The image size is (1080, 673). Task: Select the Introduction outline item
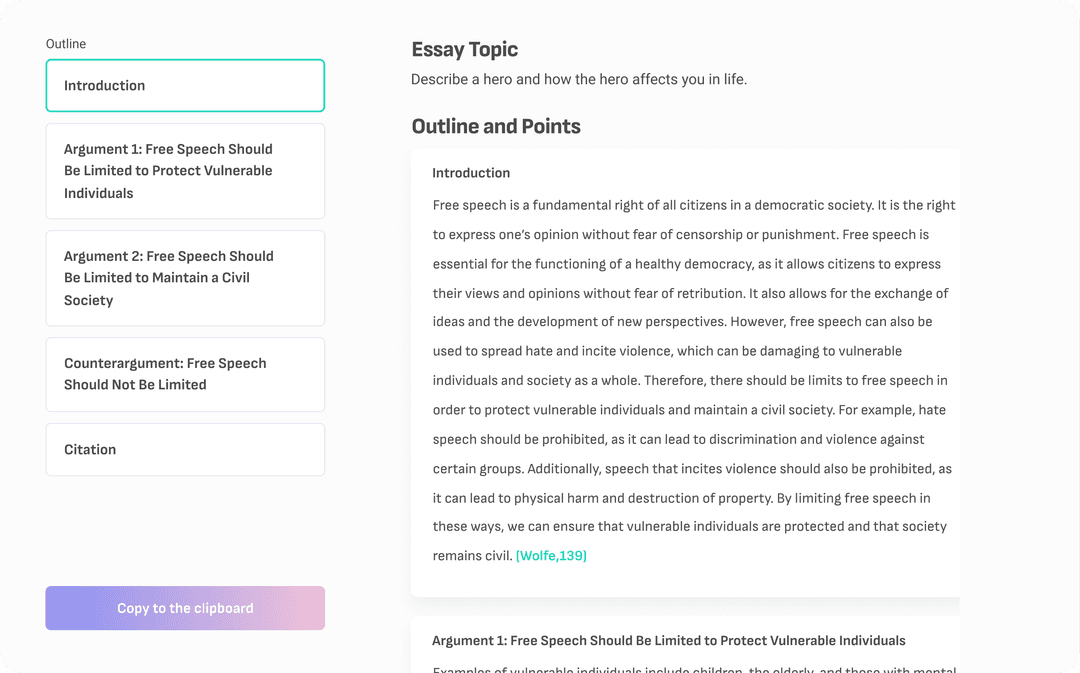[185, 86]
